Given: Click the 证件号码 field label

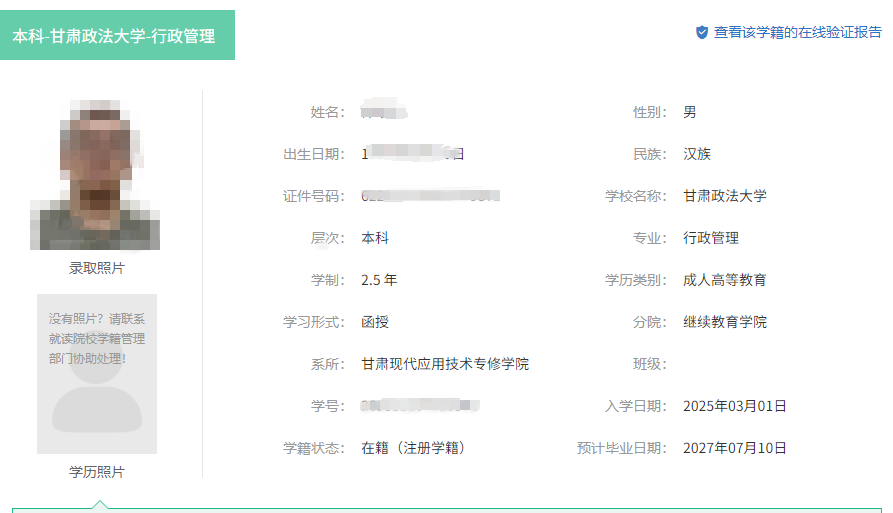Looking at the screenshot, I should click(314, 196).
